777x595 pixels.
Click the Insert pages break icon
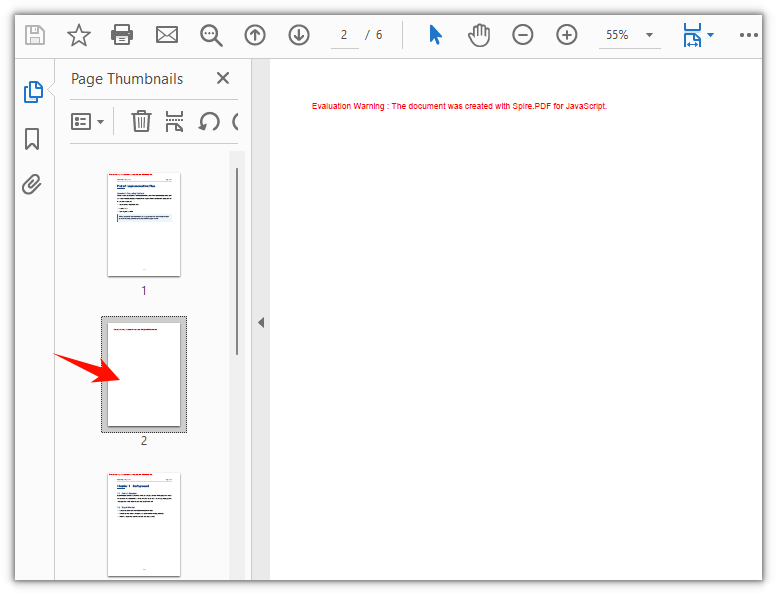174,121
